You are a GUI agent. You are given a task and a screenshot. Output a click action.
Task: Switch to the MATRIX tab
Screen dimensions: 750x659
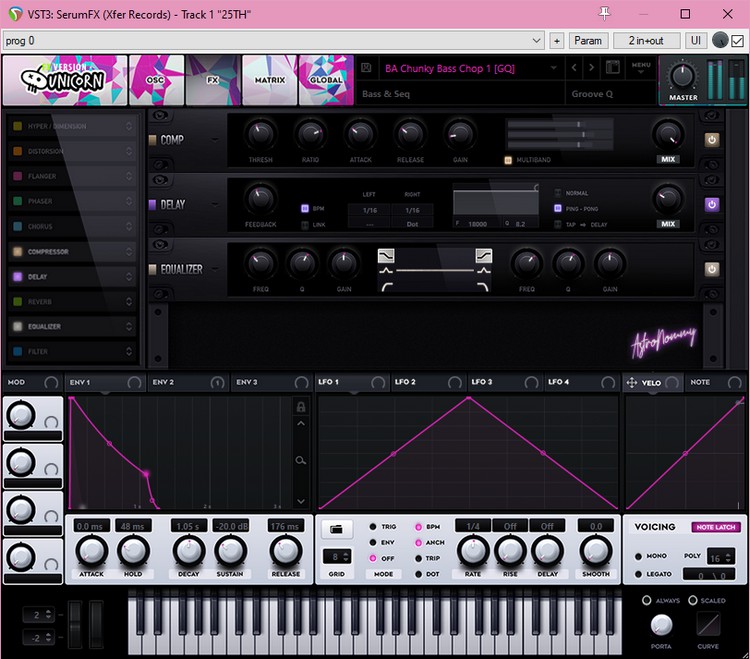point(269,80)
